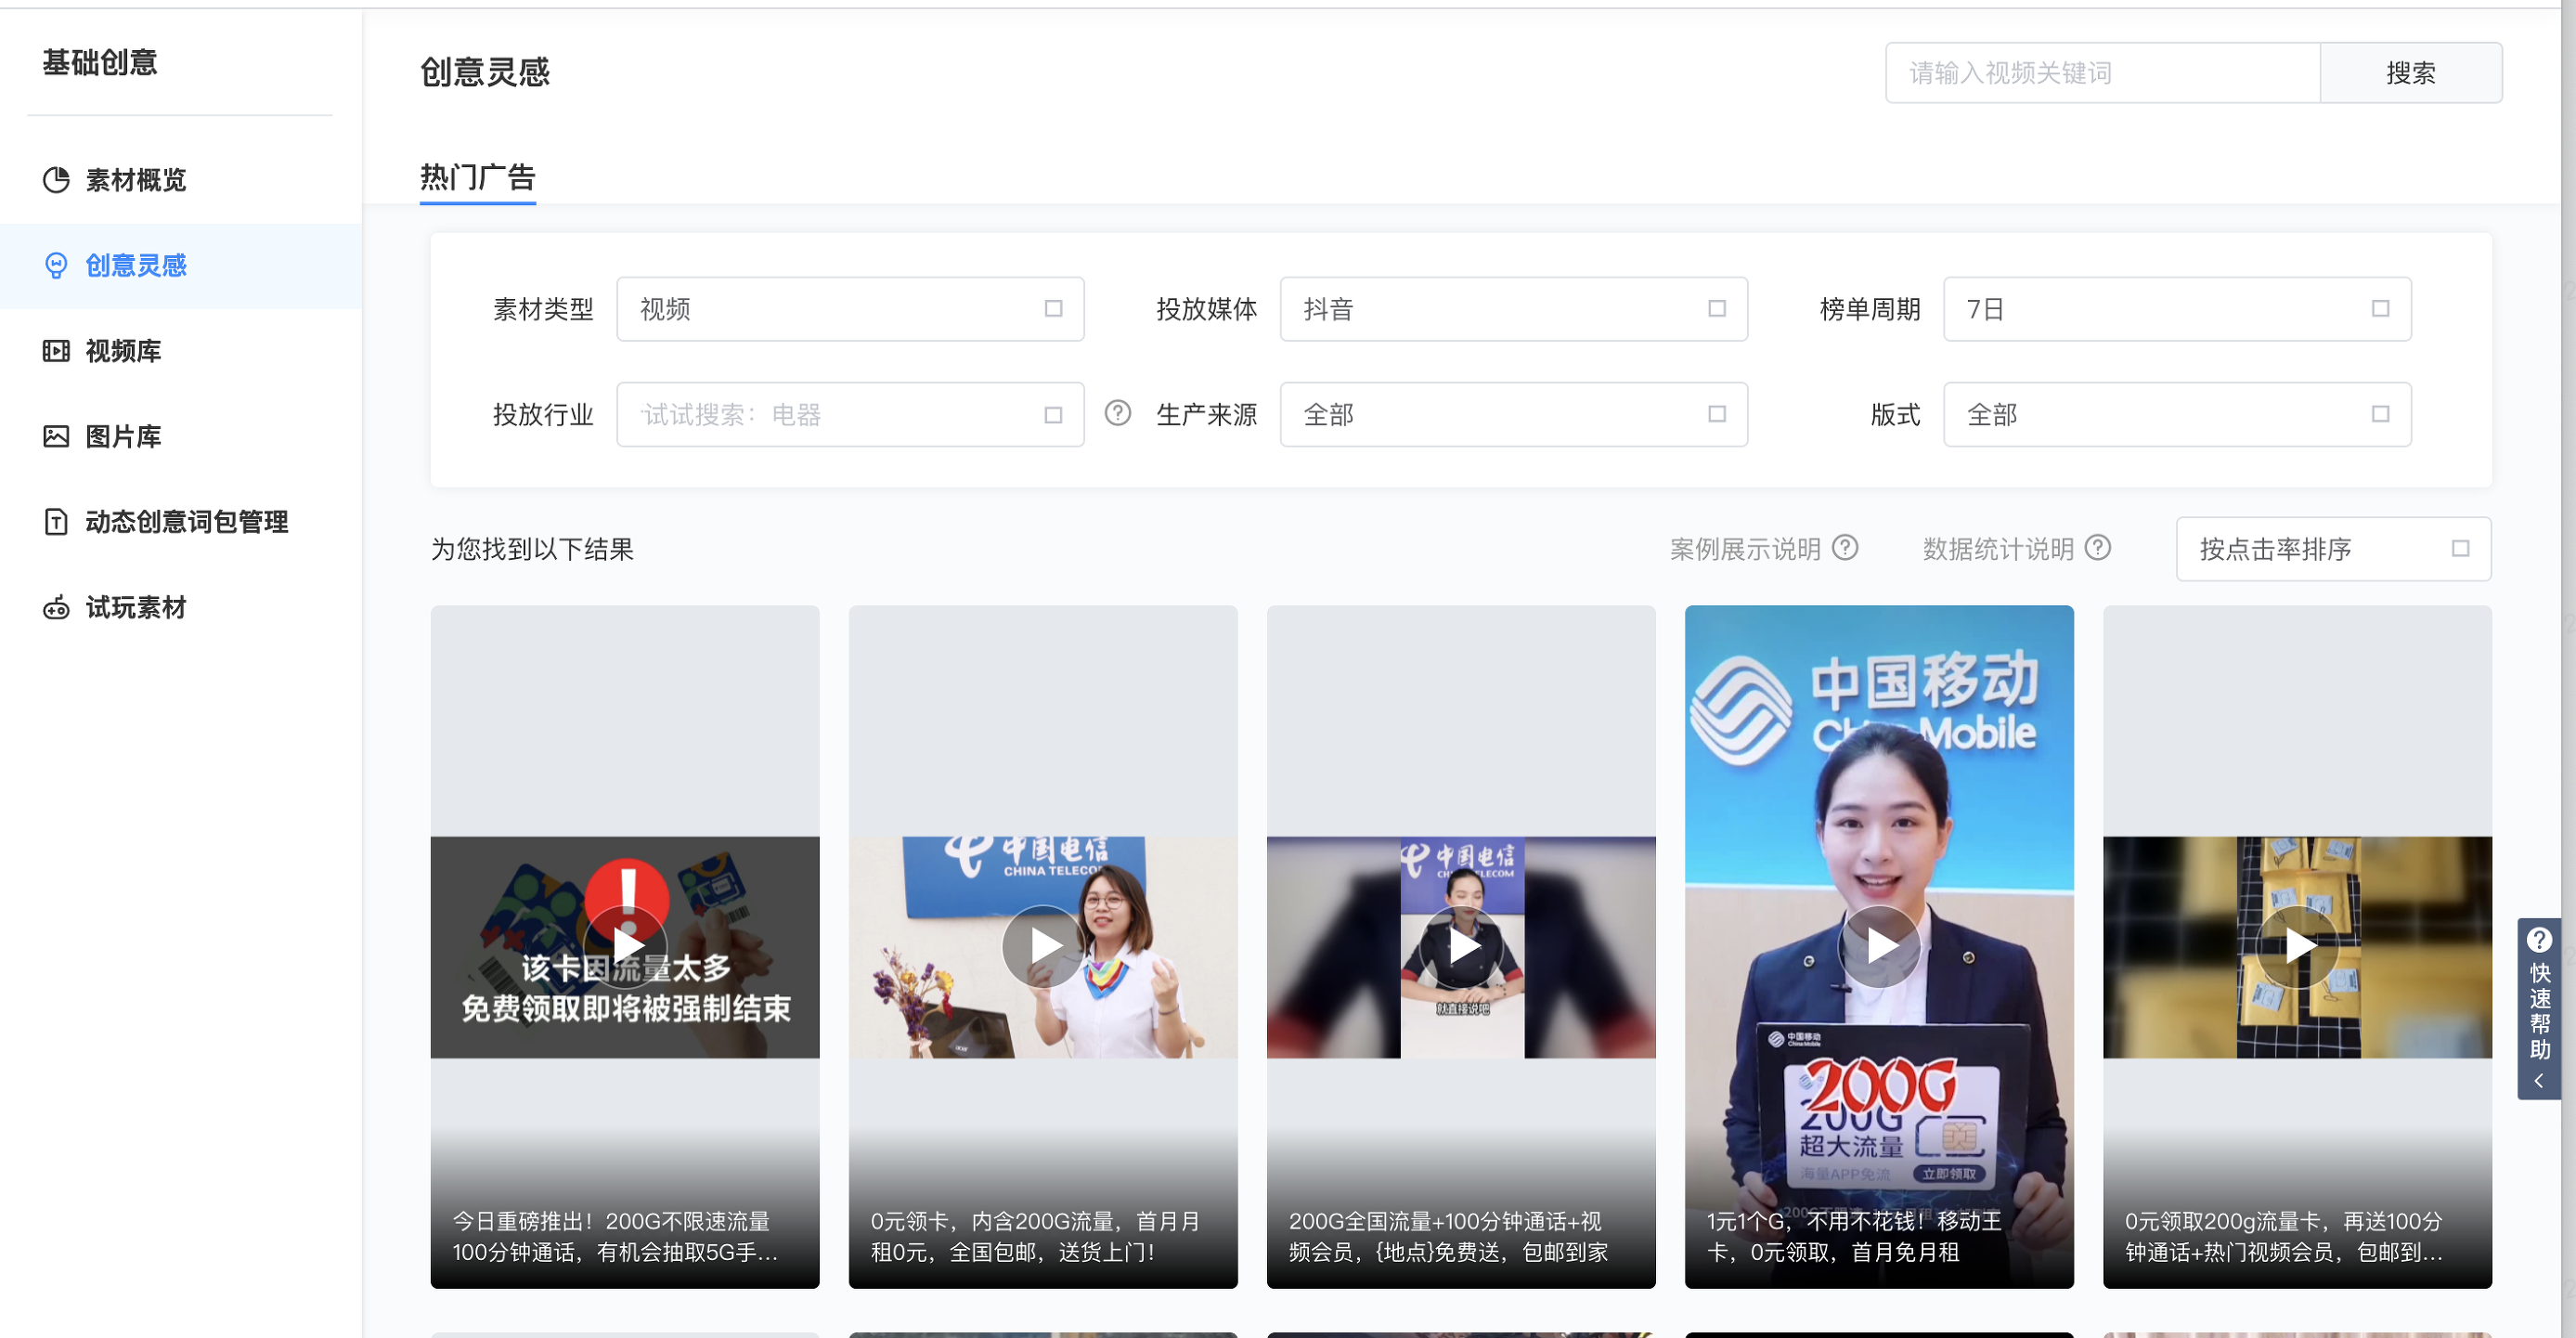Click the 创意灵感 lightbulb icon
Viewport: 2576px width, 1338px height.
point(56,265)
